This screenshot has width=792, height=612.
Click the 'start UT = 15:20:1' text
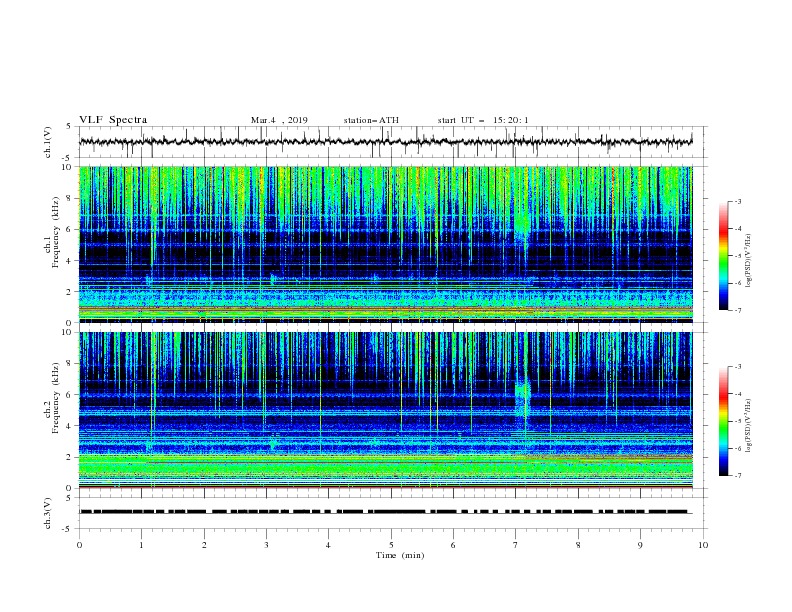click(x=483, y=120)
